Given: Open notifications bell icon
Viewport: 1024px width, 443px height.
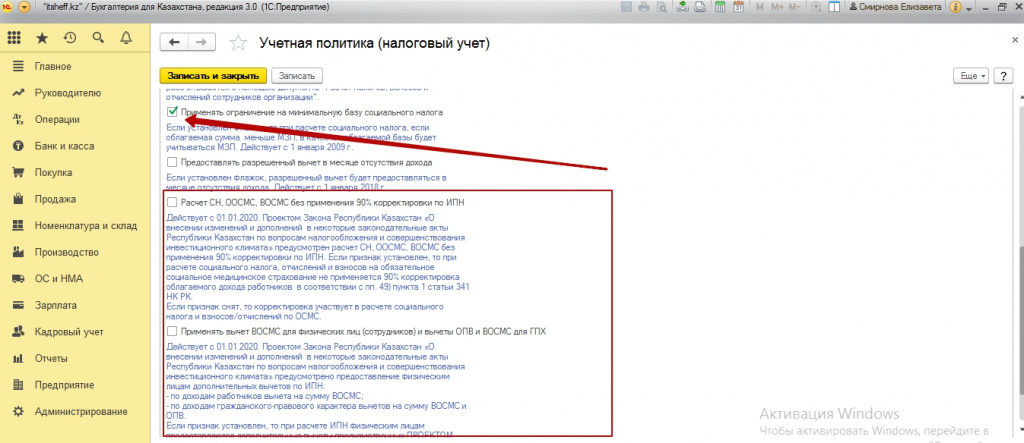Looking at the screenshot, I should (x=126, y=38).
